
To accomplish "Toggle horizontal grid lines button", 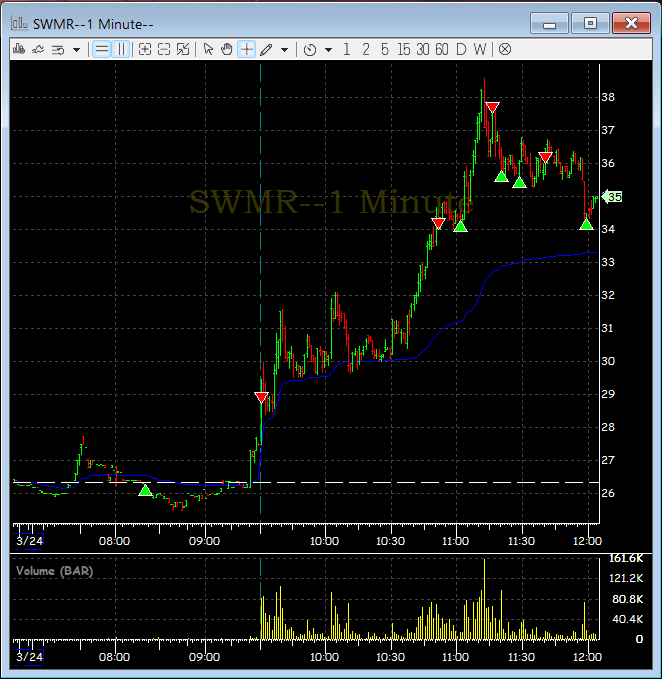I will 102,49.
